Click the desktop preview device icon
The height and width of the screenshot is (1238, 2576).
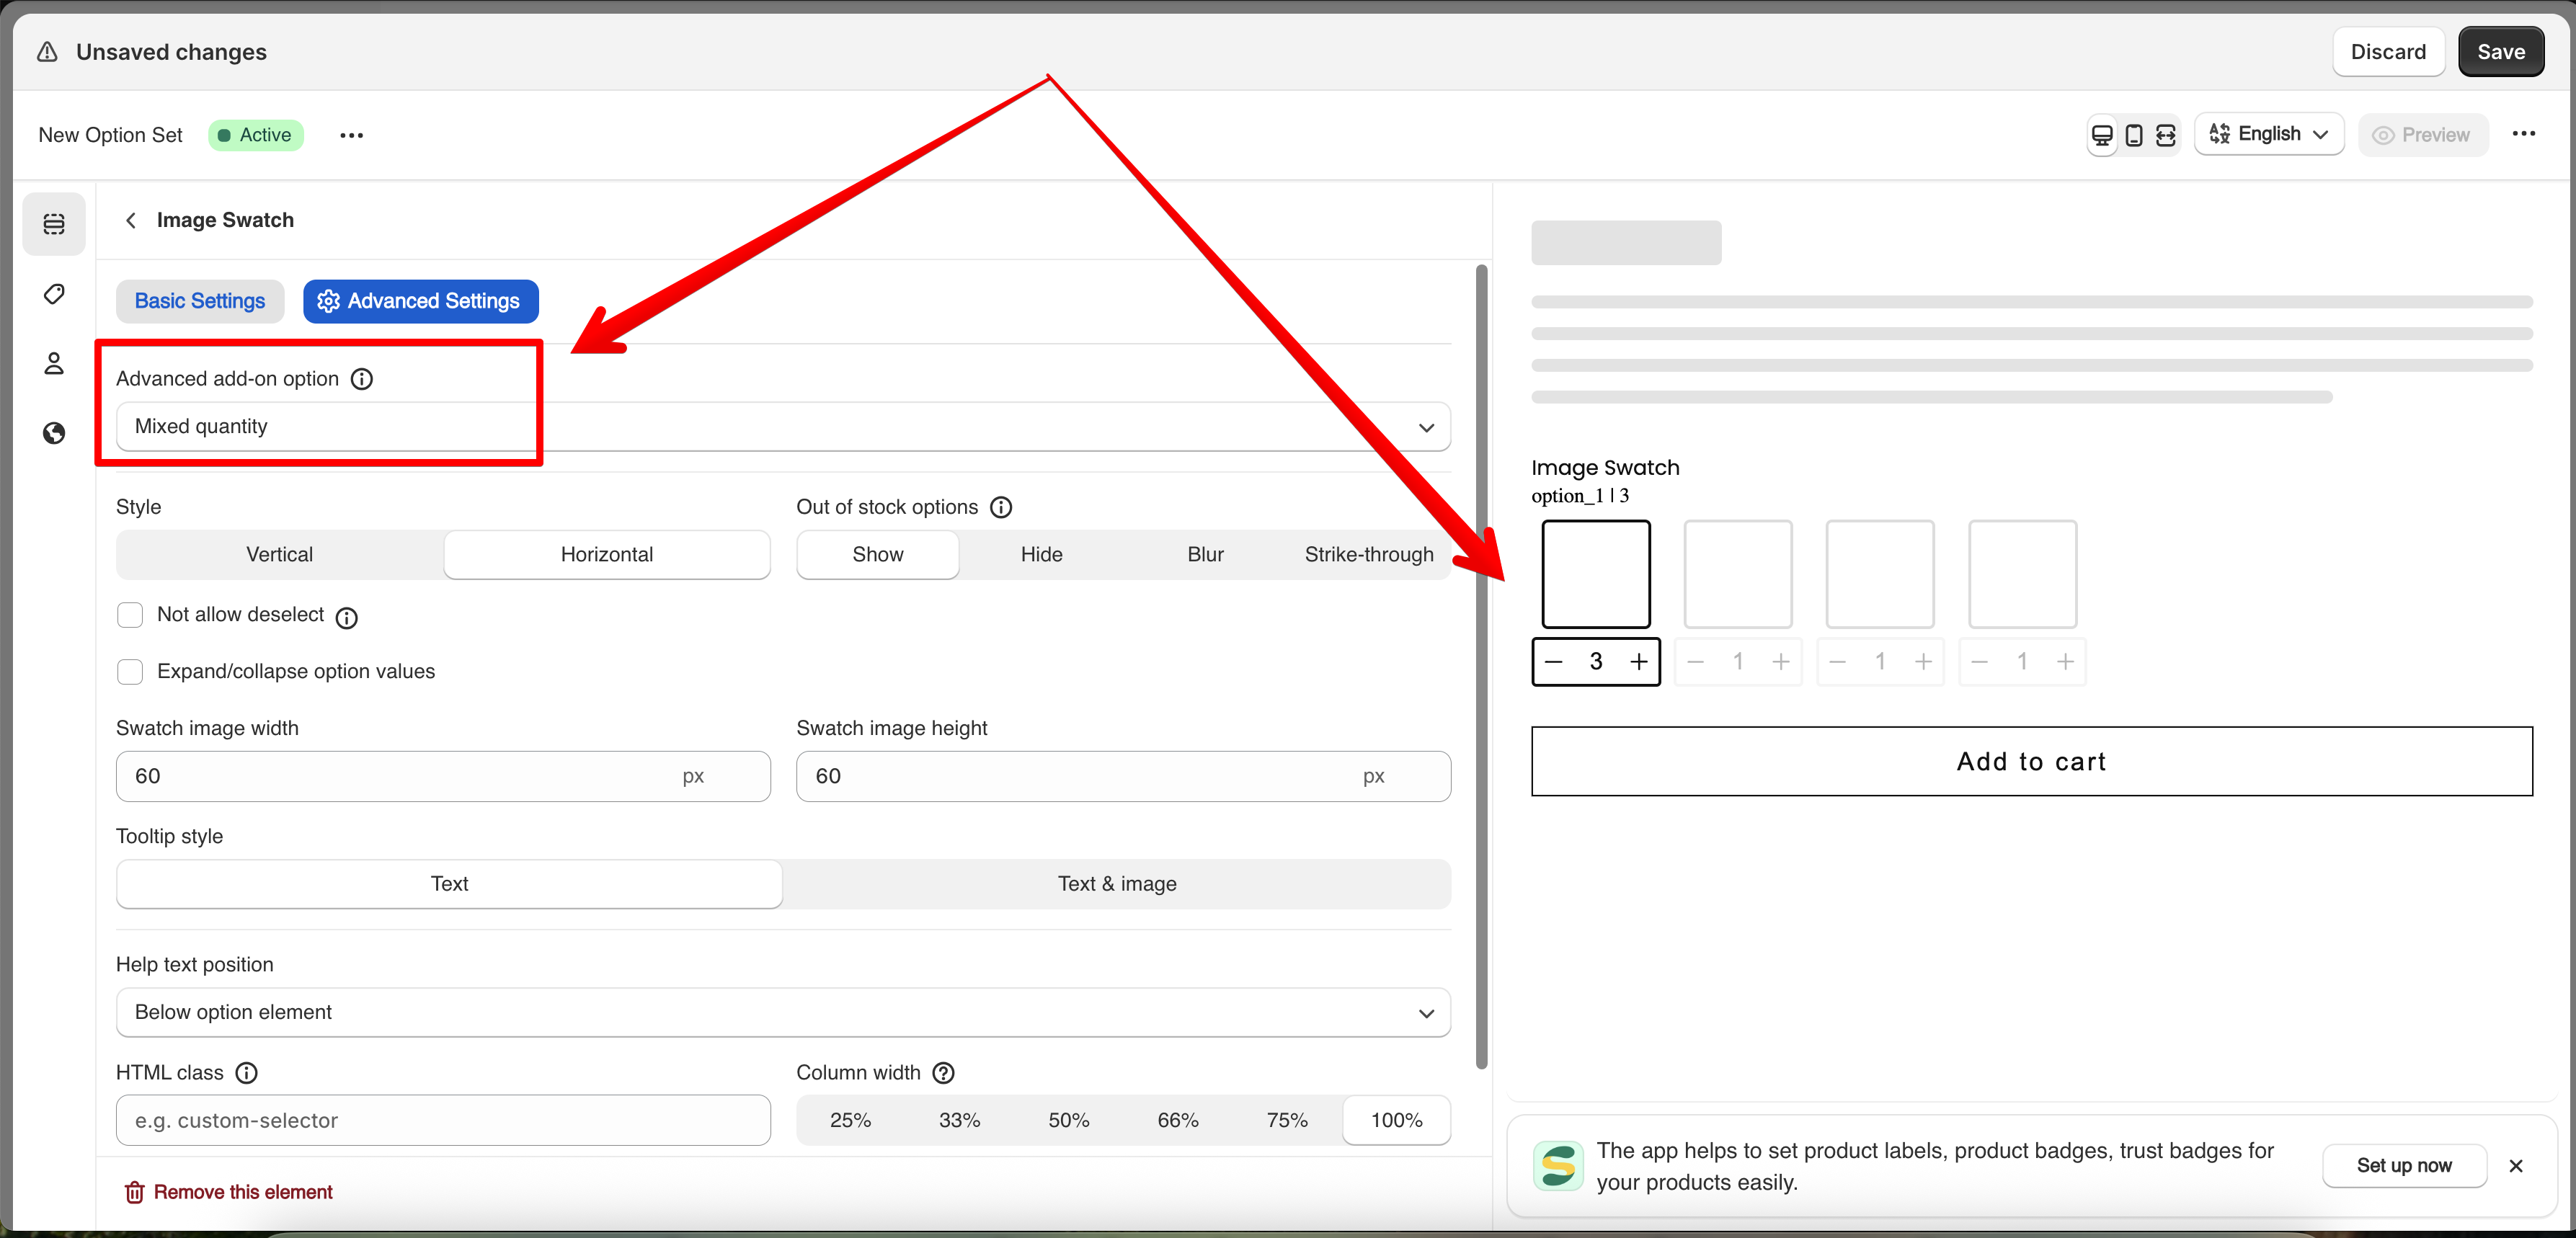2102,135
